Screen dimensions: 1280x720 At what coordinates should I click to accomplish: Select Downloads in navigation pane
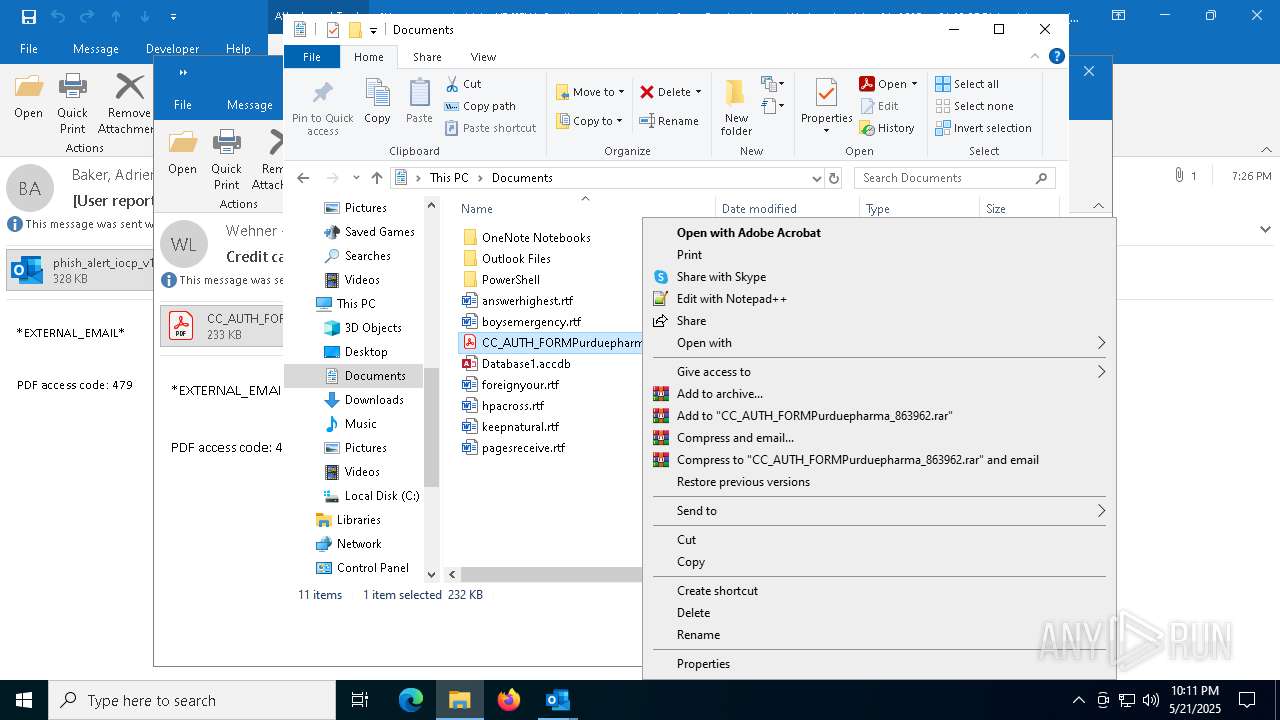[x=363, y=400]
